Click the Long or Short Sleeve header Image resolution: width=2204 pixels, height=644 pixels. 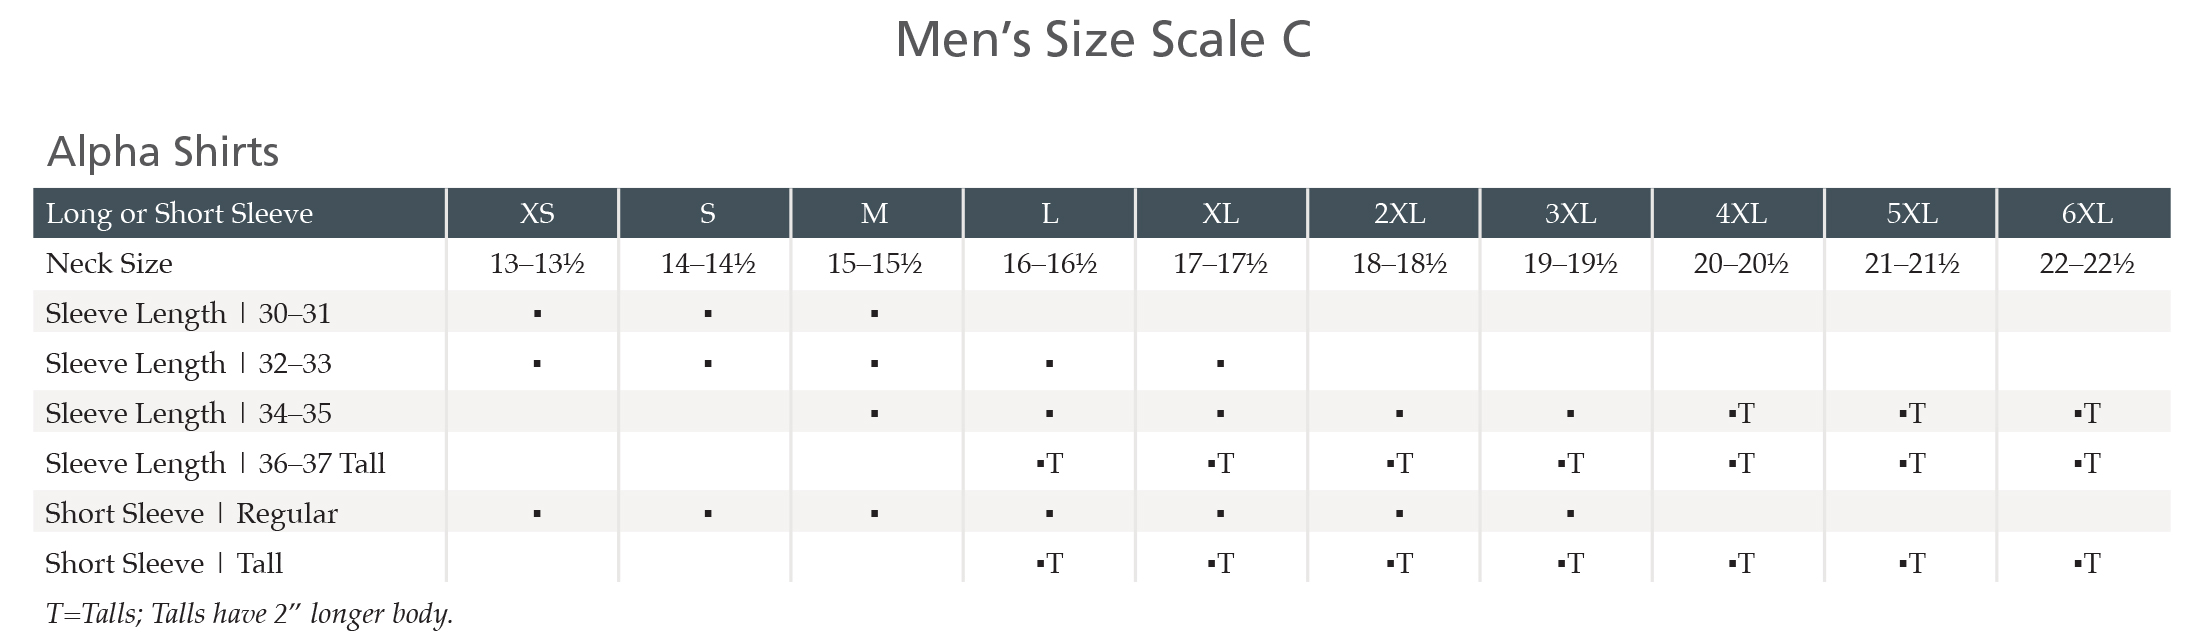180,213
